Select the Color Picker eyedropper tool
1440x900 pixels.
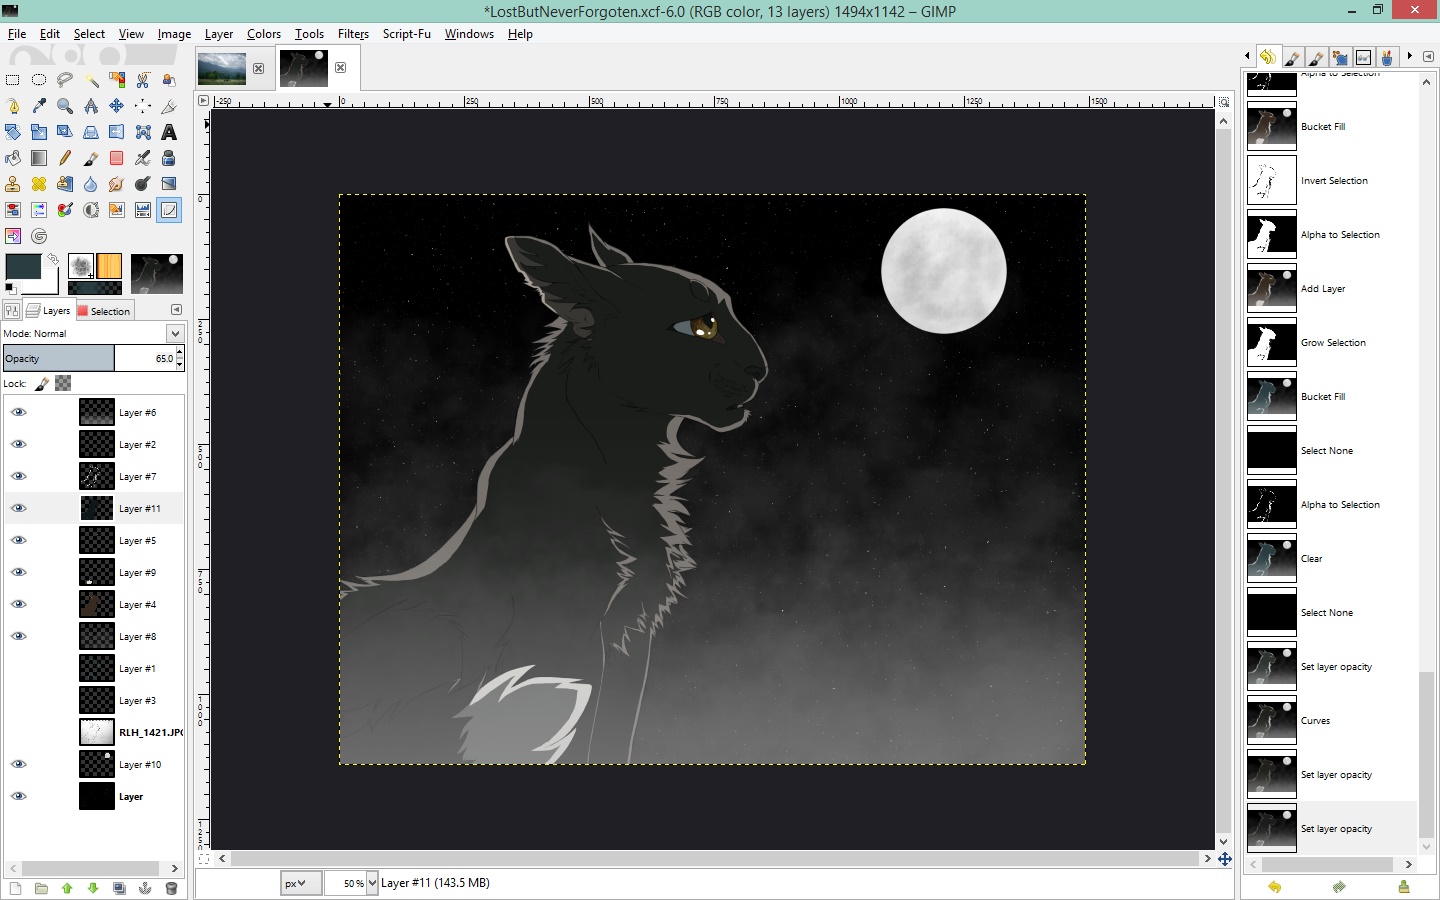(38, 105)
